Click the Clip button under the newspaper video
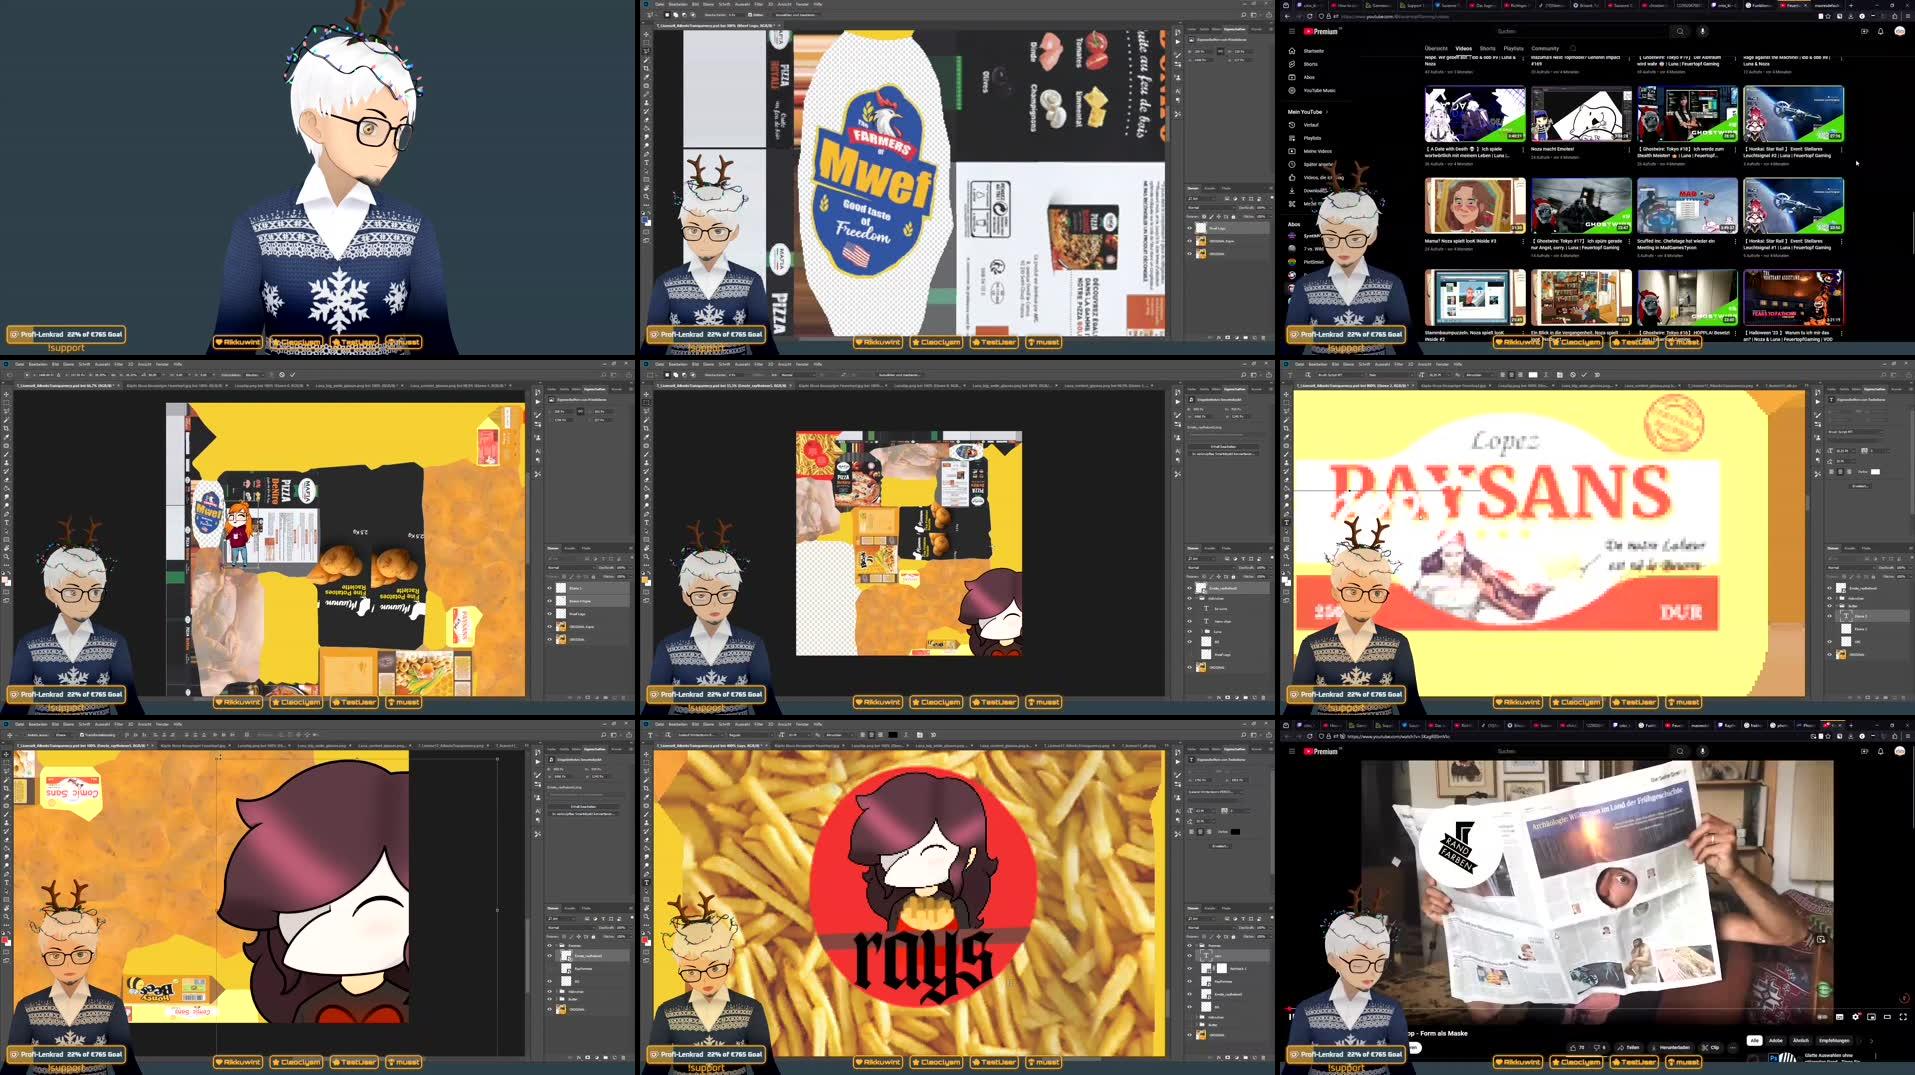1915x1075 pixels. click(1711, 1047)
